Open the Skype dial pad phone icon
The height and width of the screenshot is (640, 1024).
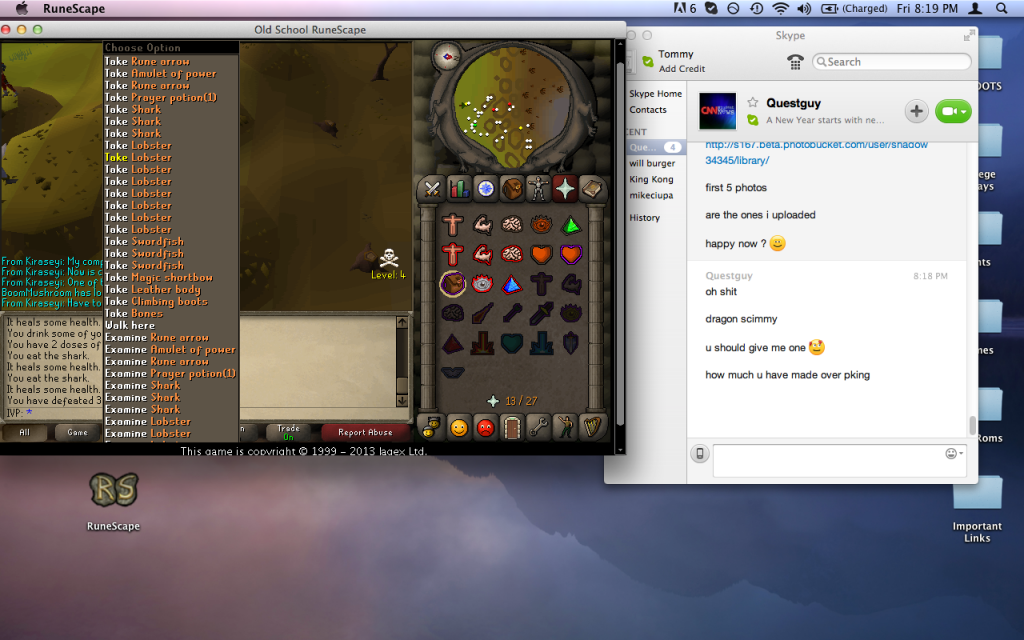coord(795,62)
